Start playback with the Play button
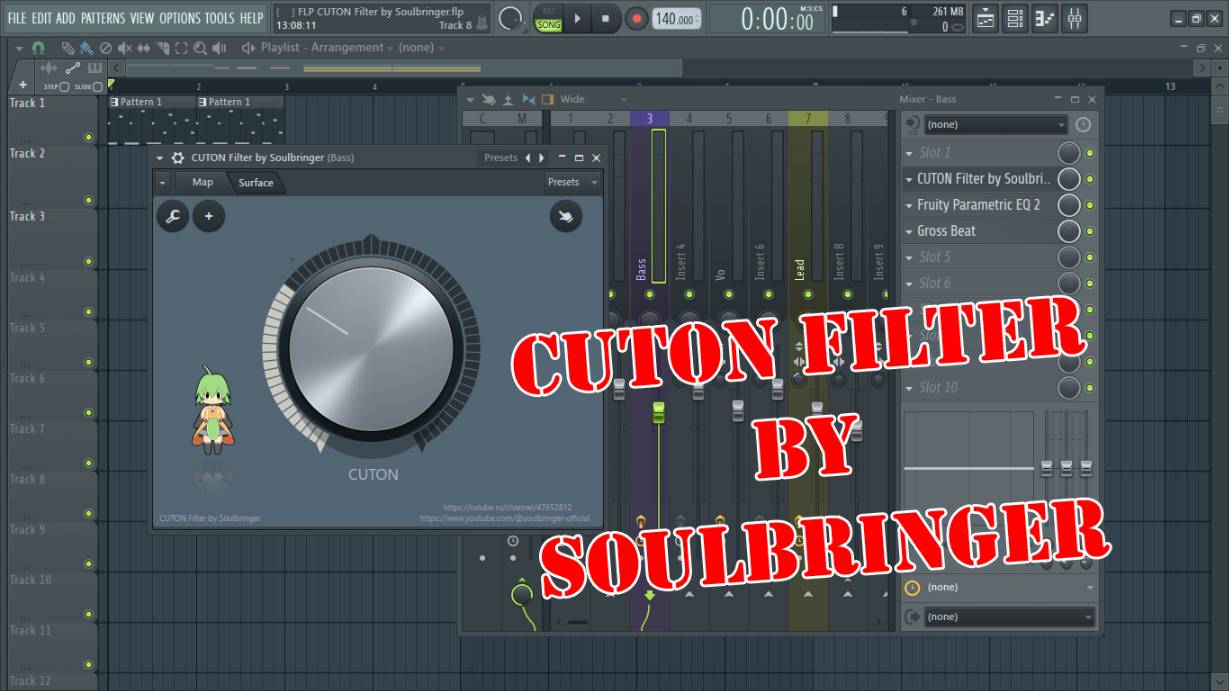 coord(578,18)
